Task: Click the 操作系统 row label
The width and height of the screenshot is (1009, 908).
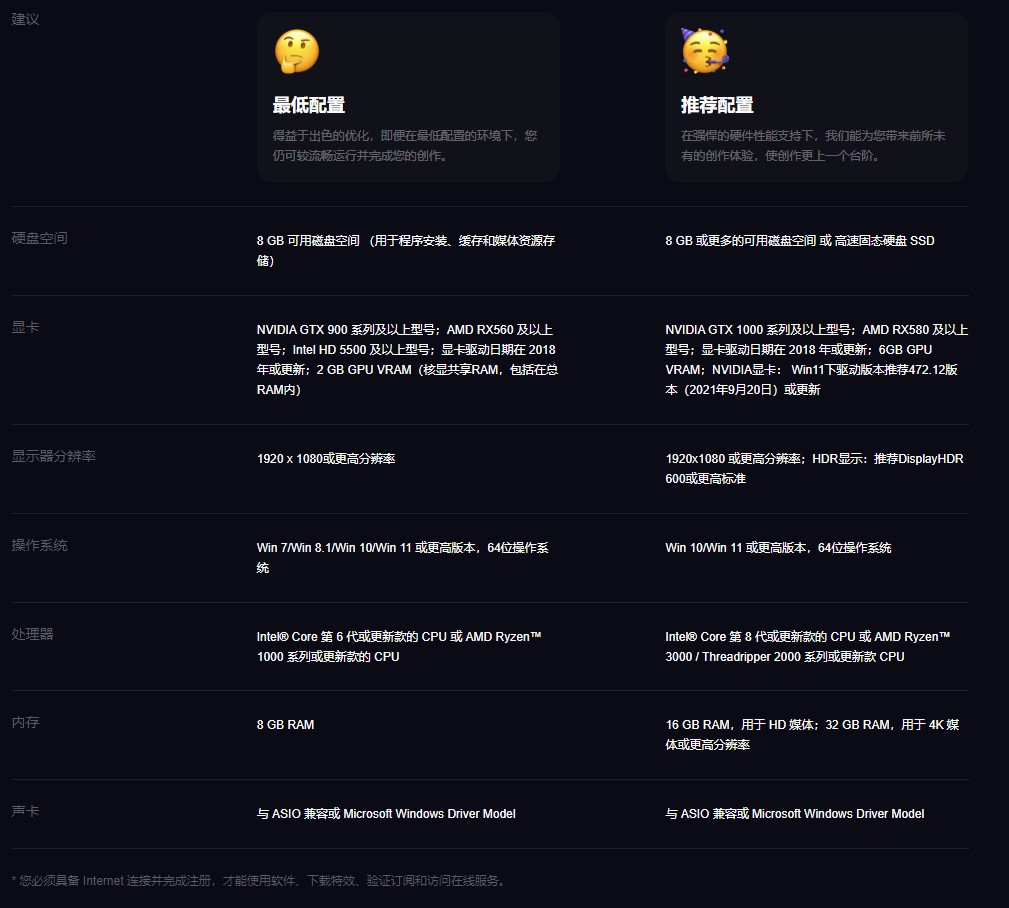Action: pos(39,545)
